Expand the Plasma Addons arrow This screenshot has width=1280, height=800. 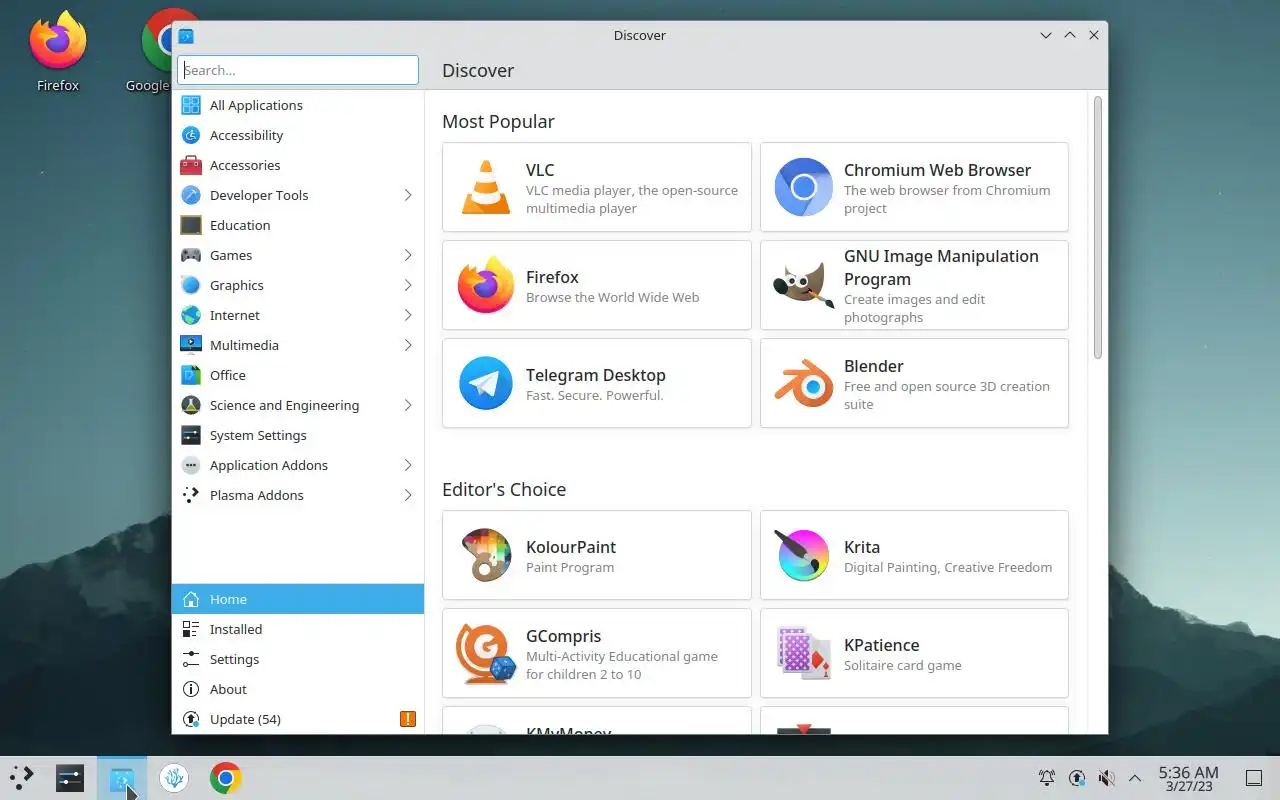(408, 495)
